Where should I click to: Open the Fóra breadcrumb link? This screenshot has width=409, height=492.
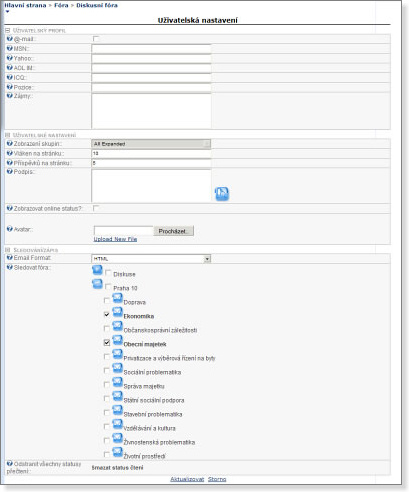61,5
